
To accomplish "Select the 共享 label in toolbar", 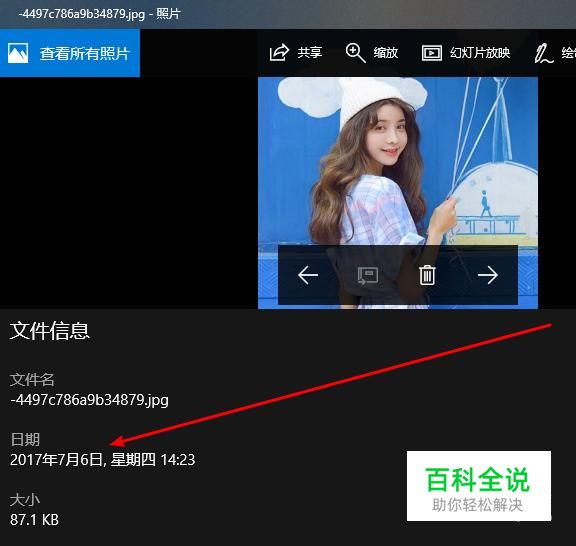I will pos(310,53).
